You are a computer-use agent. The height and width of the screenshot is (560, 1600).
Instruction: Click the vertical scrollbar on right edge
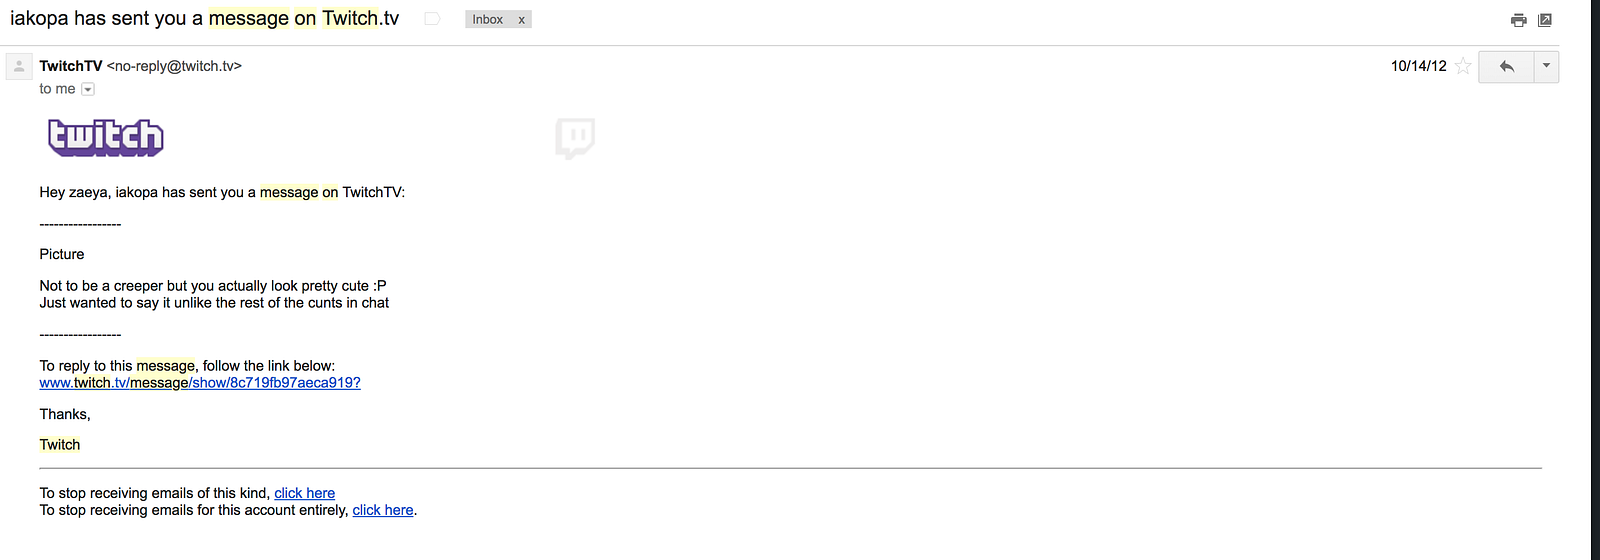click(1594, 280)
